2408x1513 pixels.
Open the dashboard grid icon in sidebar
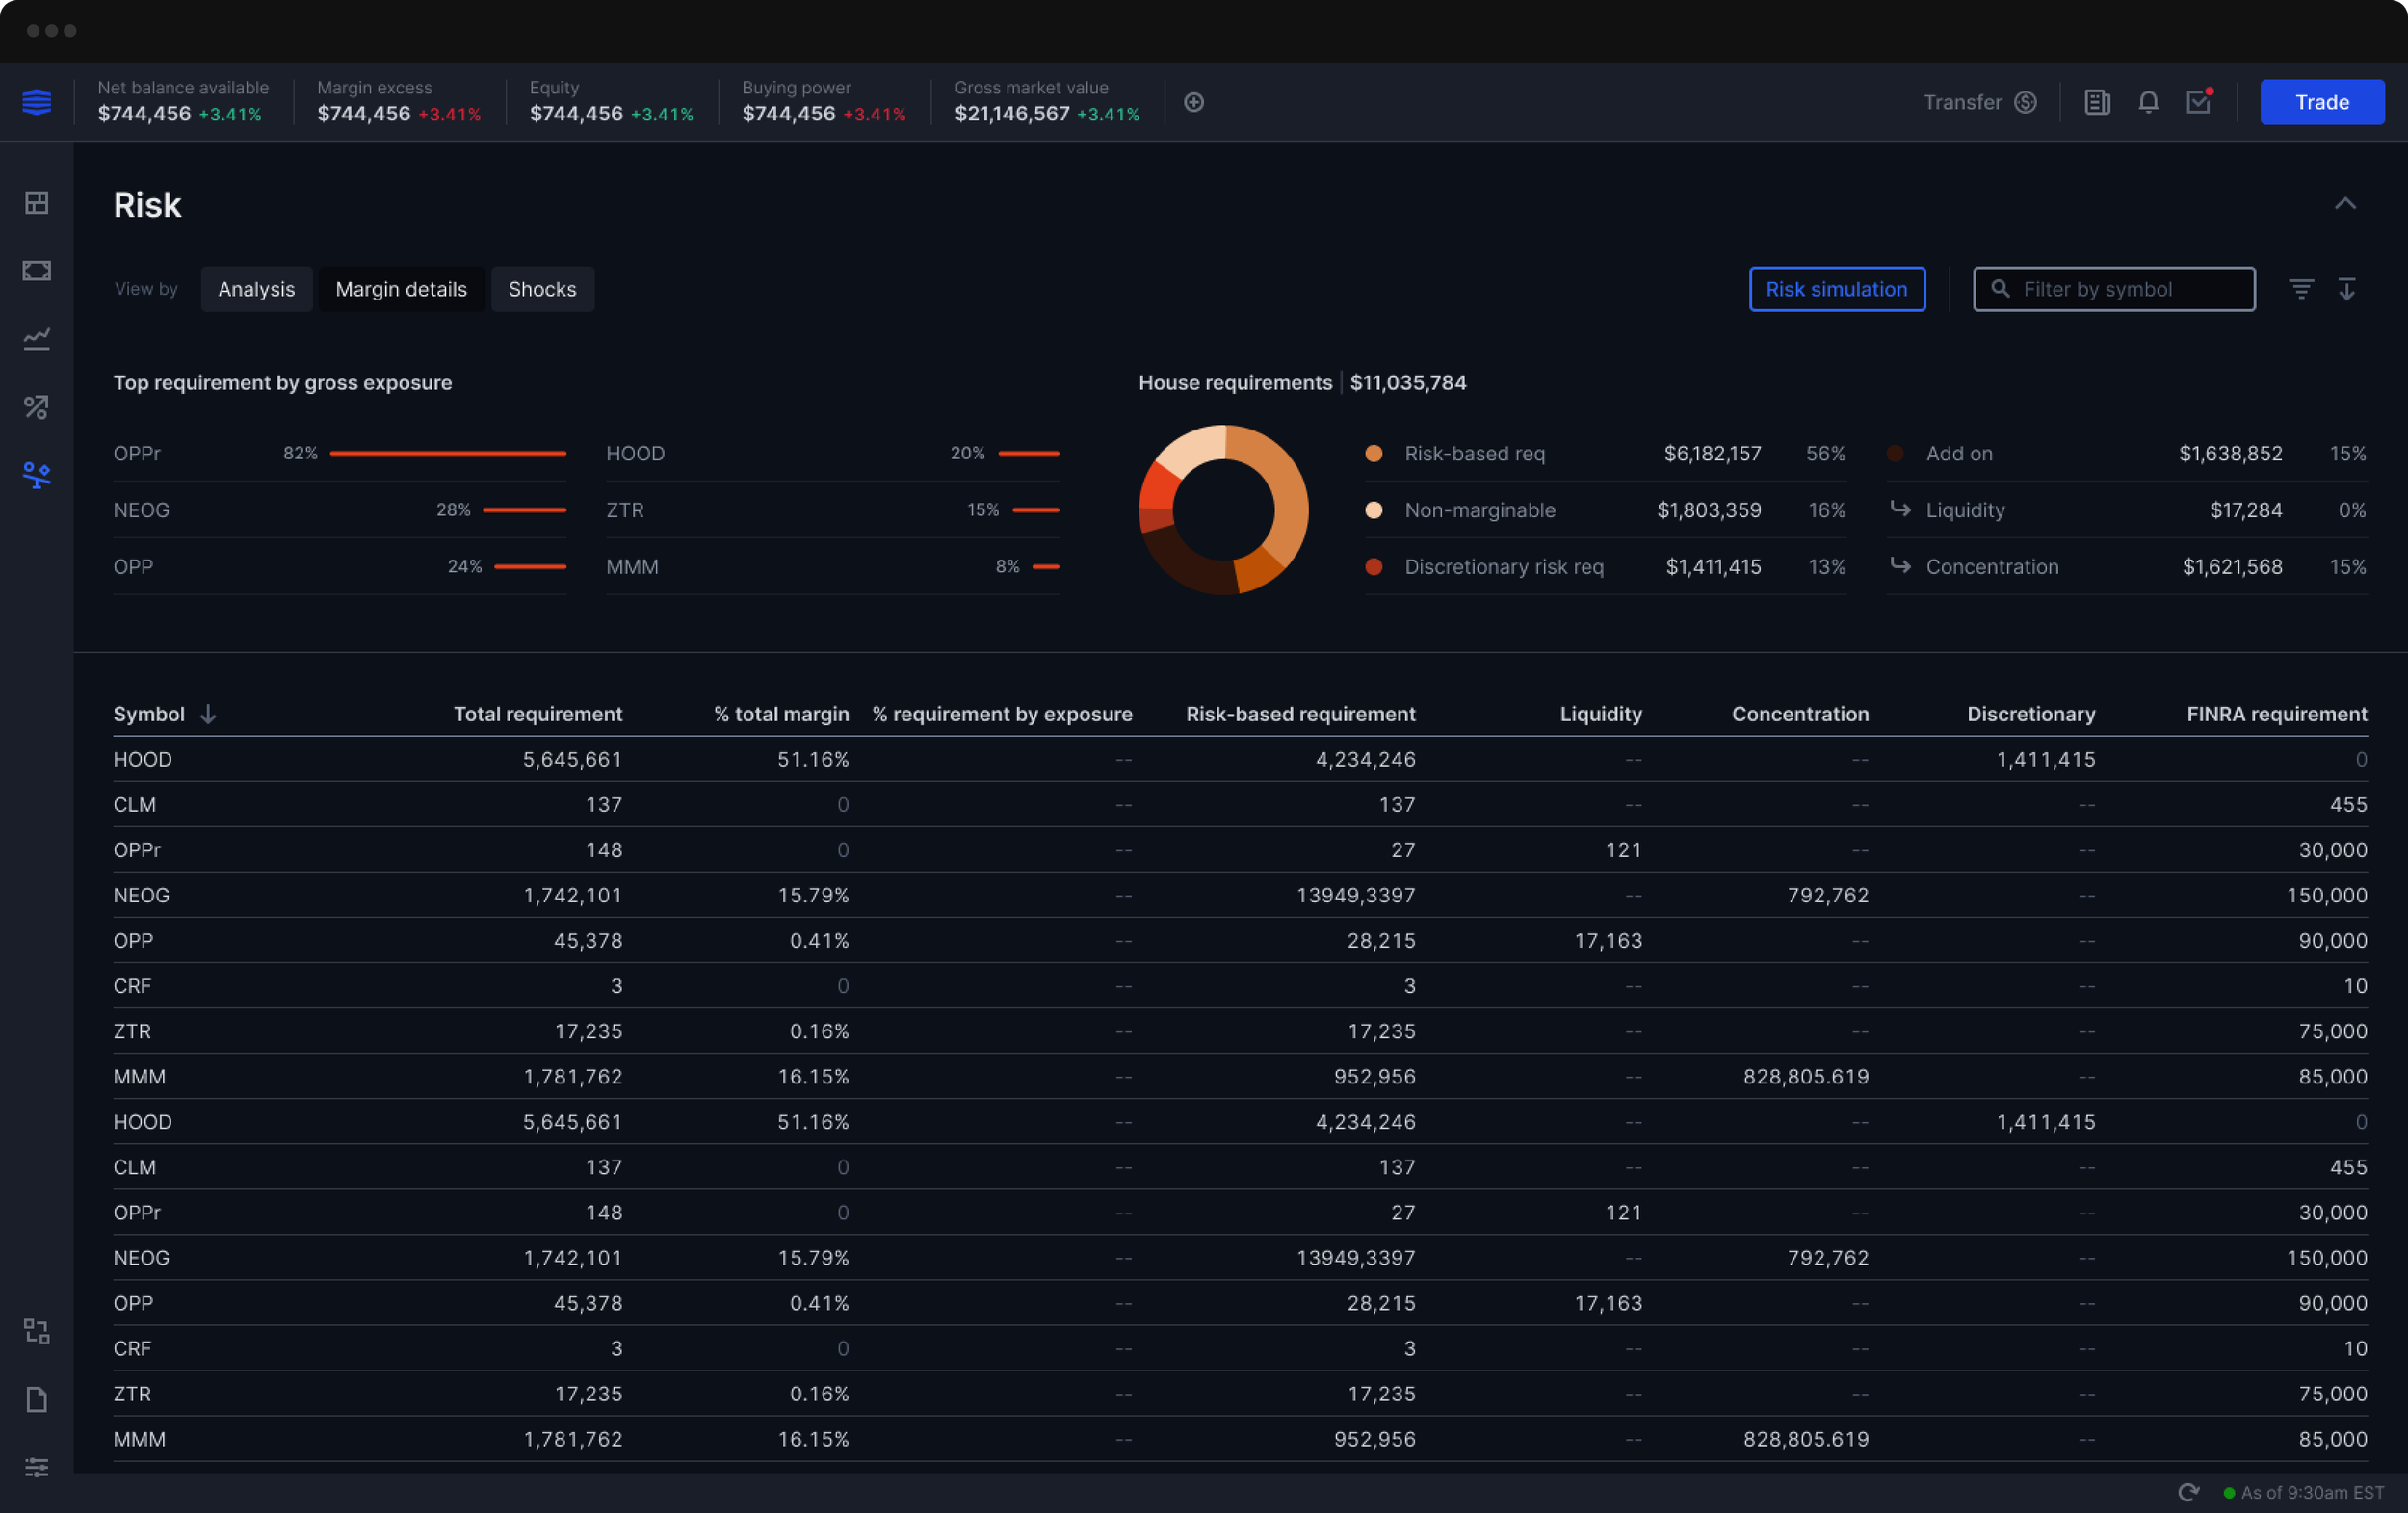click(x=37, y=201)
